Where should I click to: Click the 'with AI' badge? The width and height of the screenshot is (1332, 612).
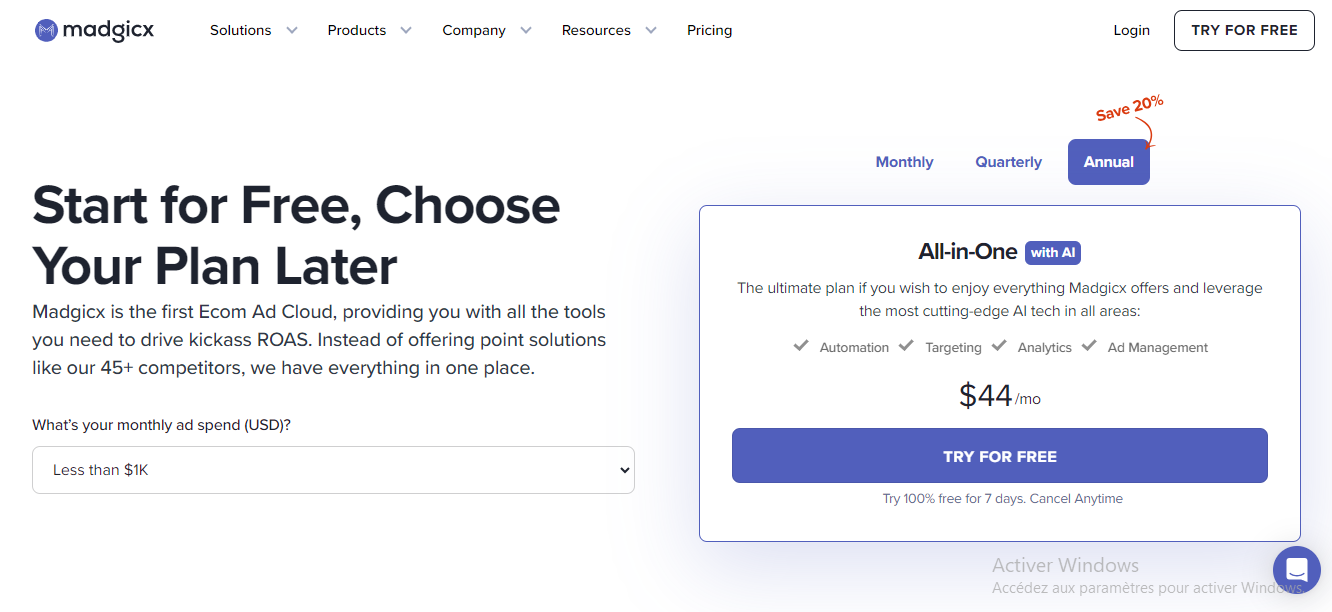[1053, 253]
